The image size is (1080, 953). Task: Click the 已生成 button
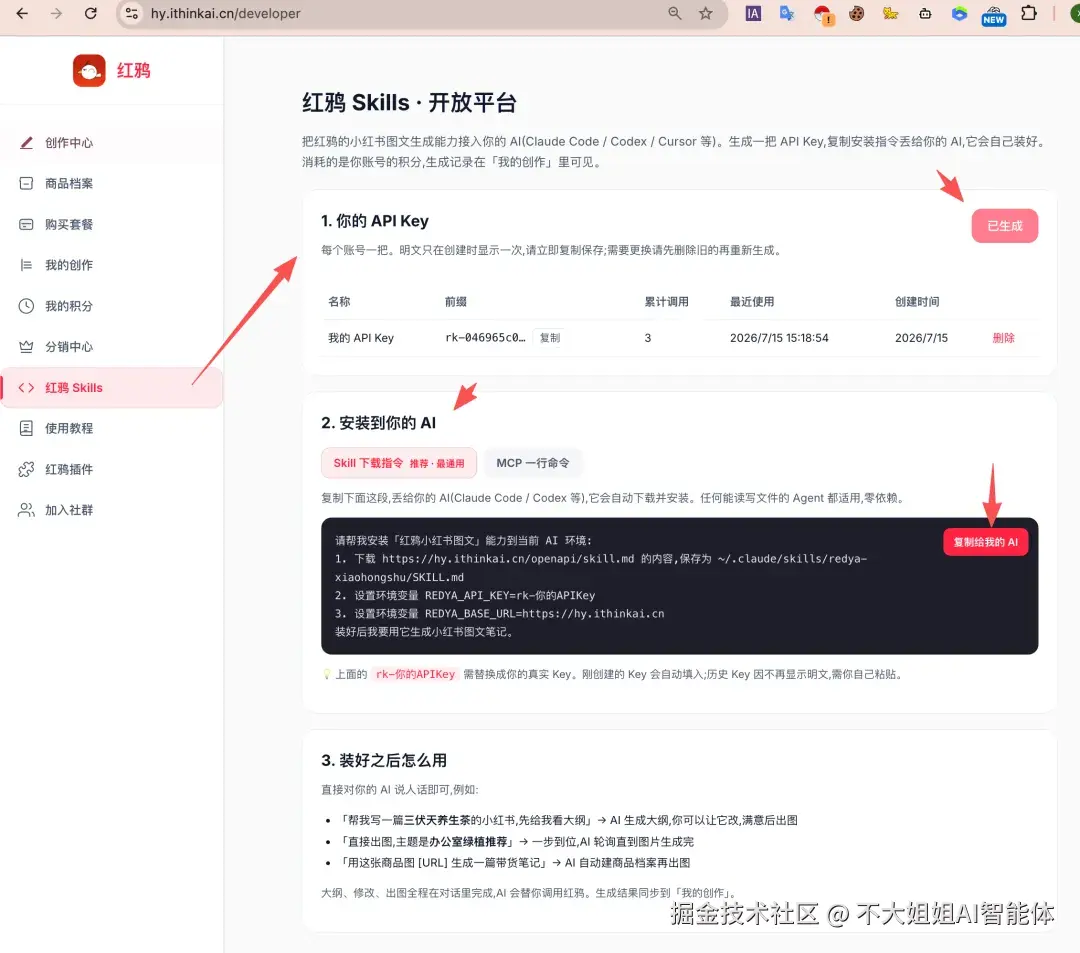coord(1004,226)
